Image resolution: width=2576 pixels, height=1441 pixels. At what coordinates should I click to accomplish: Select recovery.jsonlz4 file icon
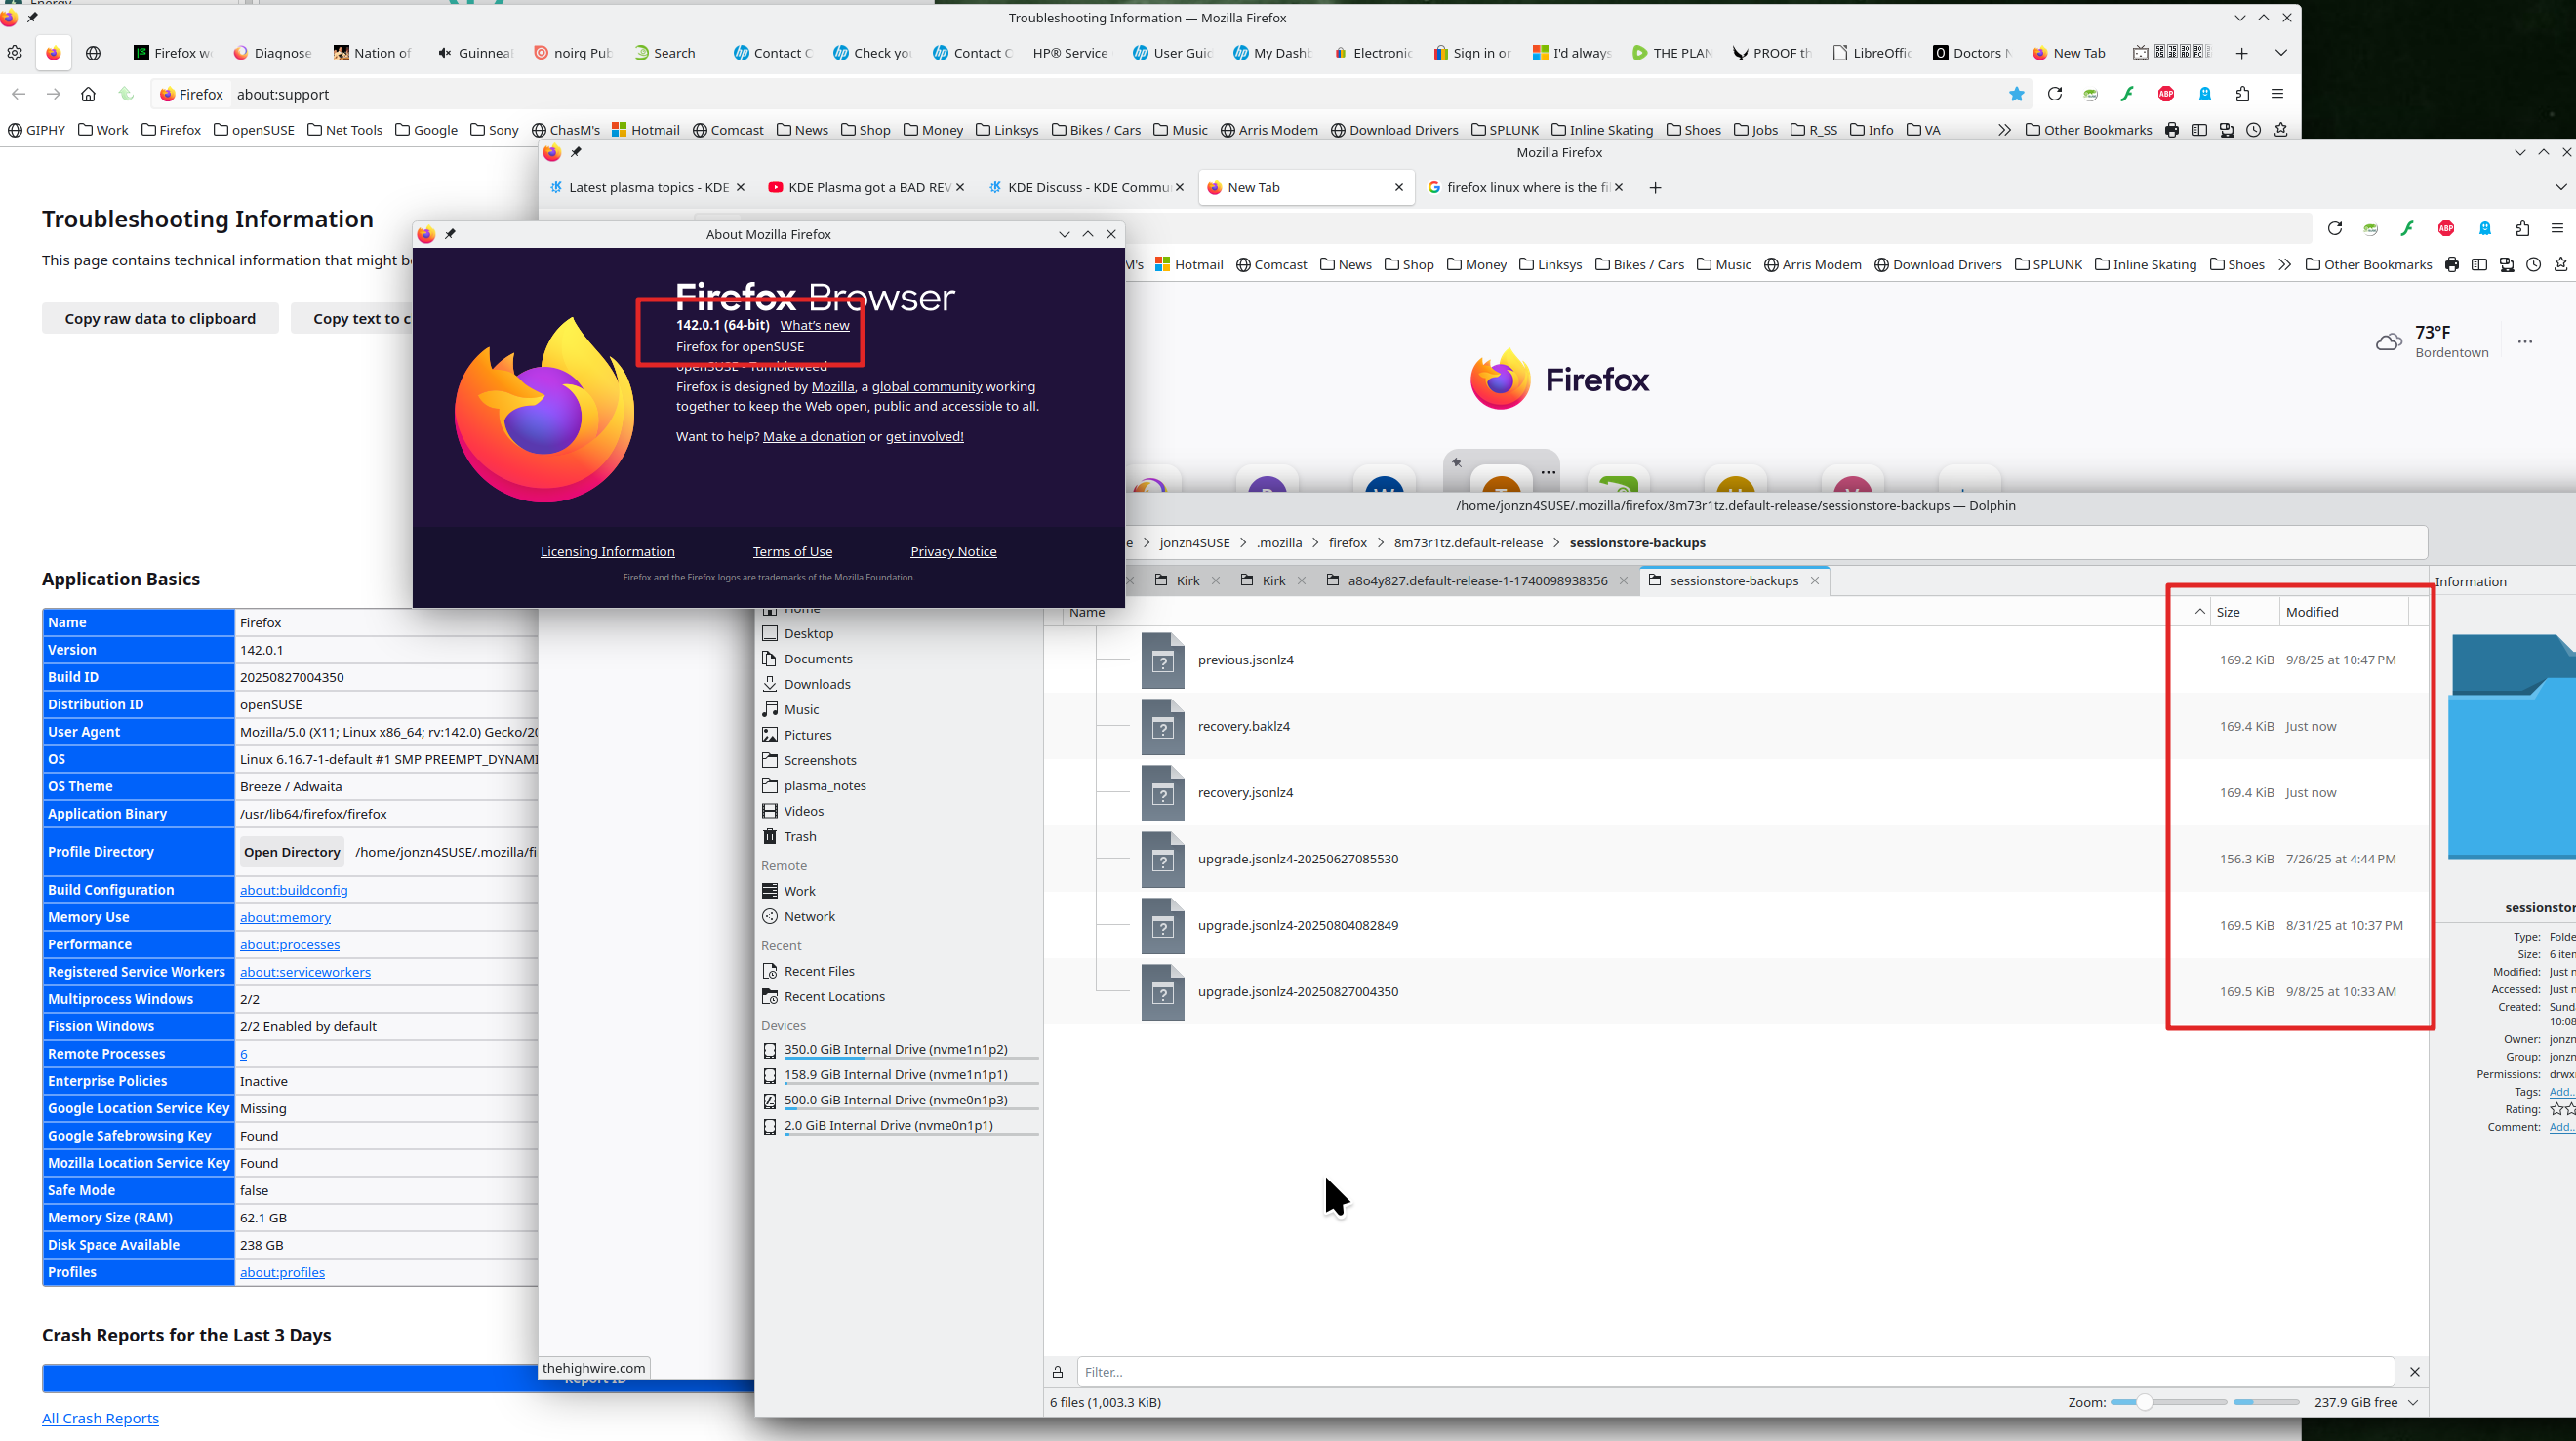(1162, 793)
